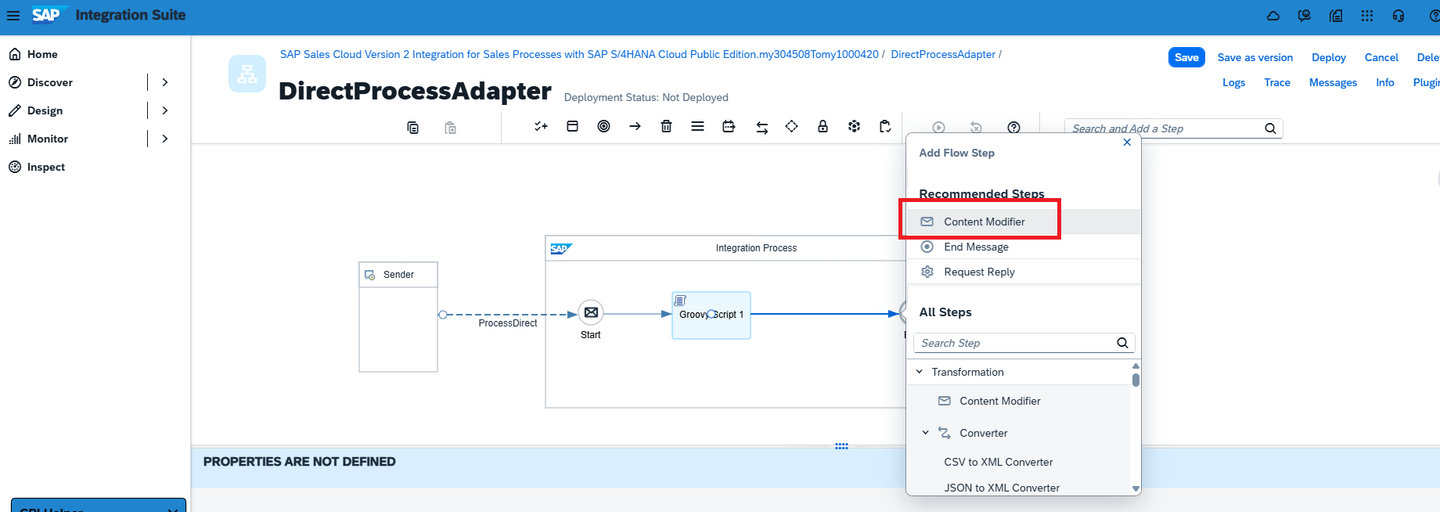
Task: Open DirectProcessAdapter breadcrumb link
Action: pyautogui.click(x=943, y=54)
